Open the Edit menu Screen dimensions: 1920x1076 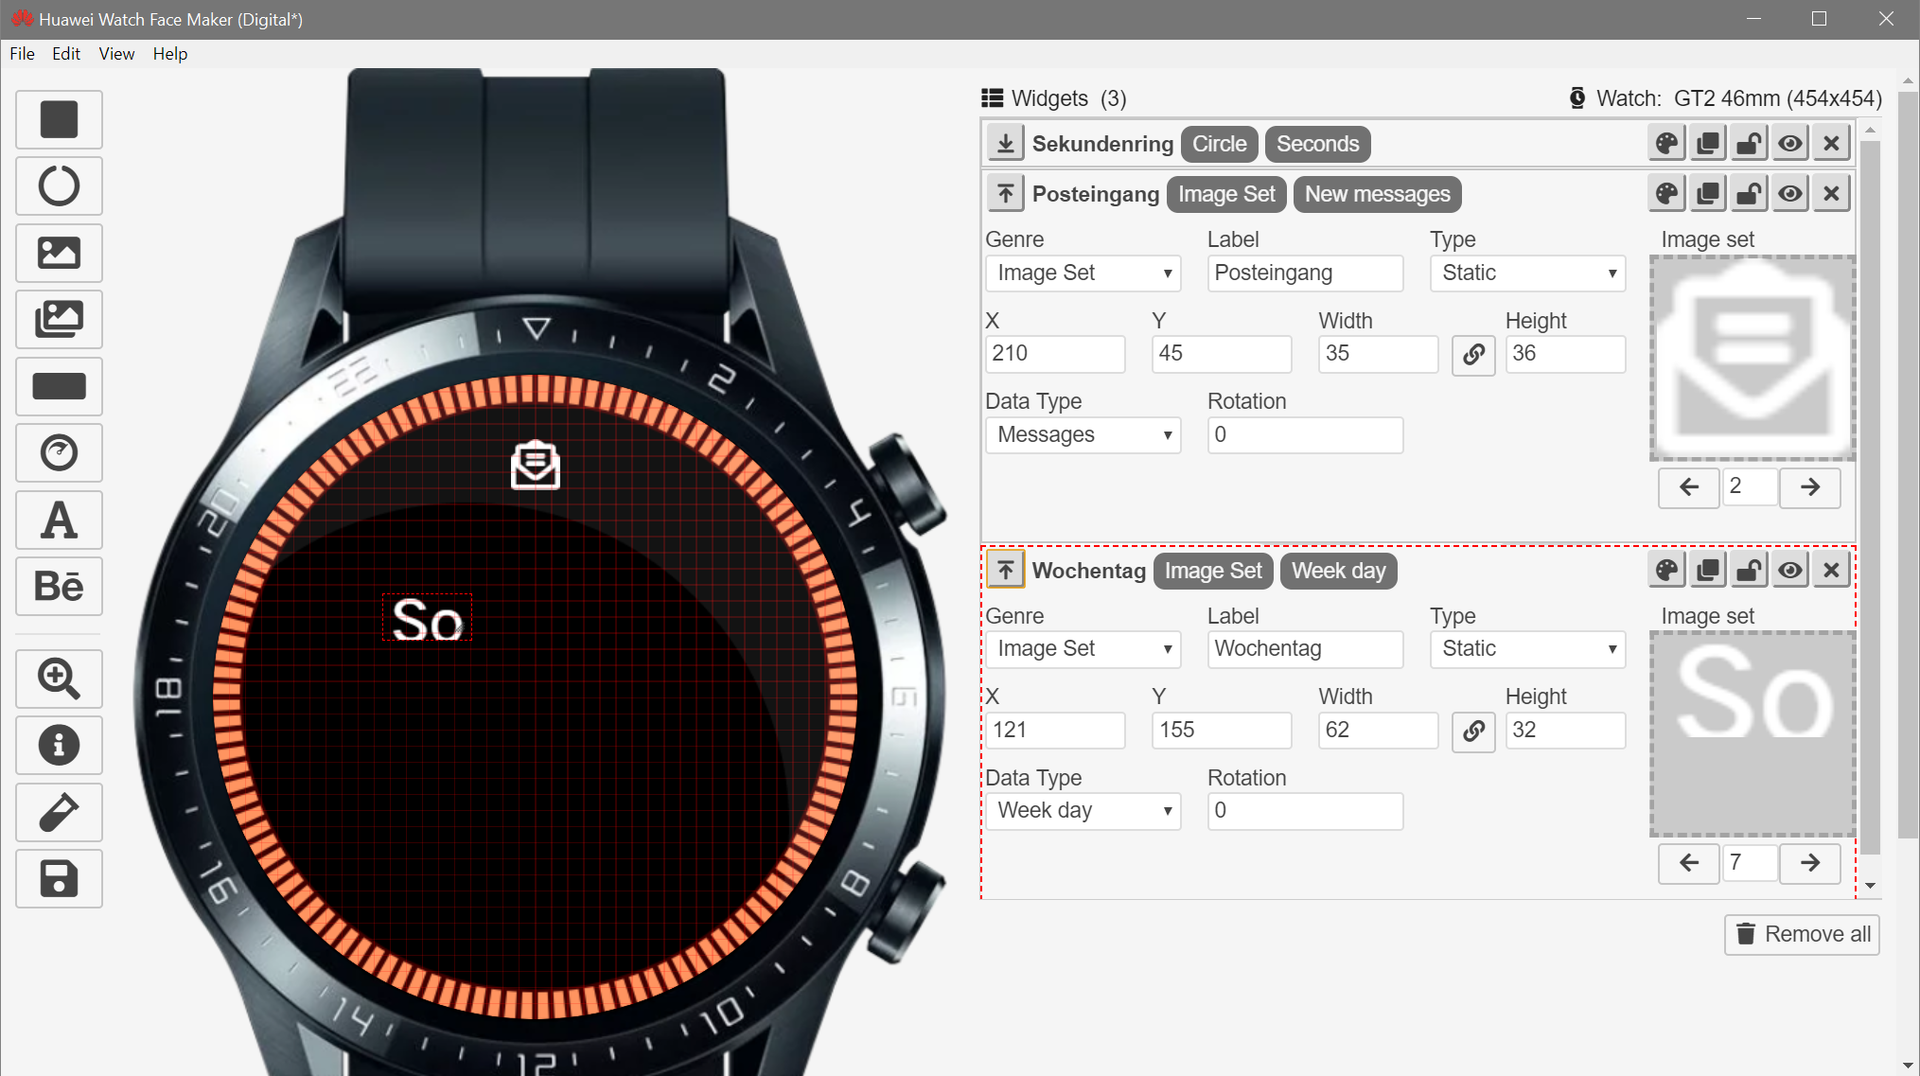click(66, 54)
